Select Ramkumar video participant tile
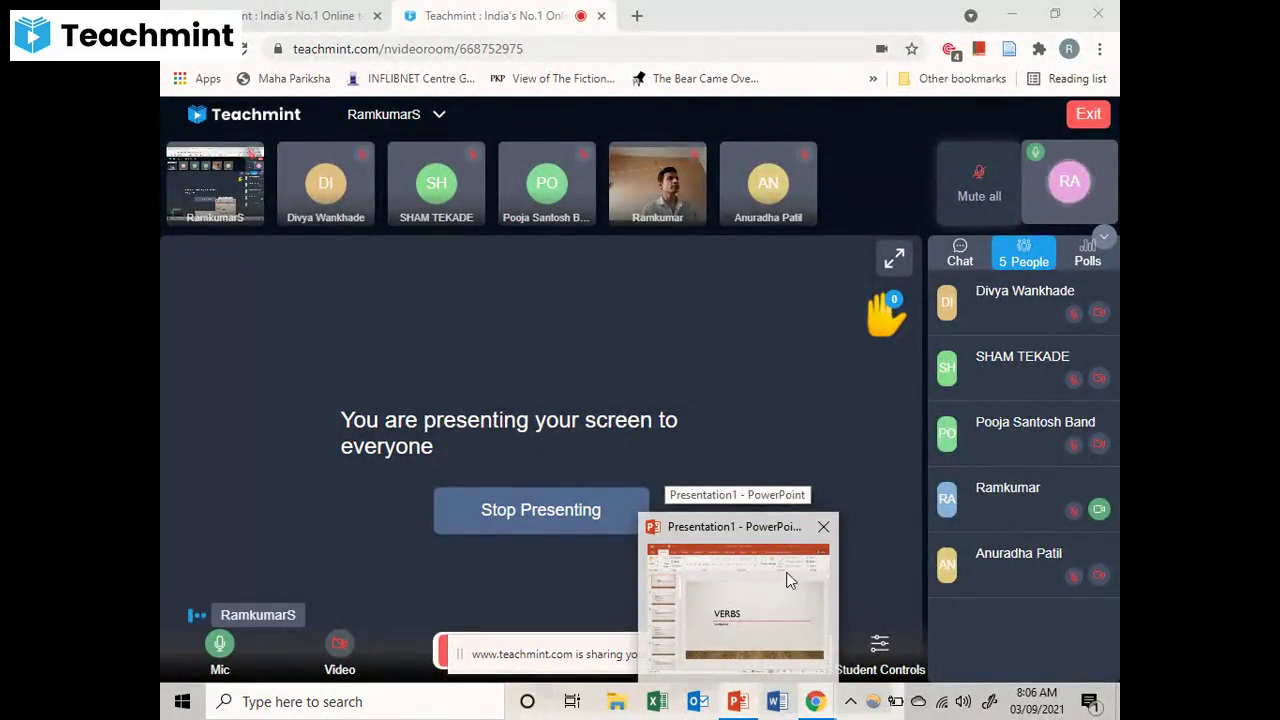This screenshot has width=1280, height=720. (657, 184)
